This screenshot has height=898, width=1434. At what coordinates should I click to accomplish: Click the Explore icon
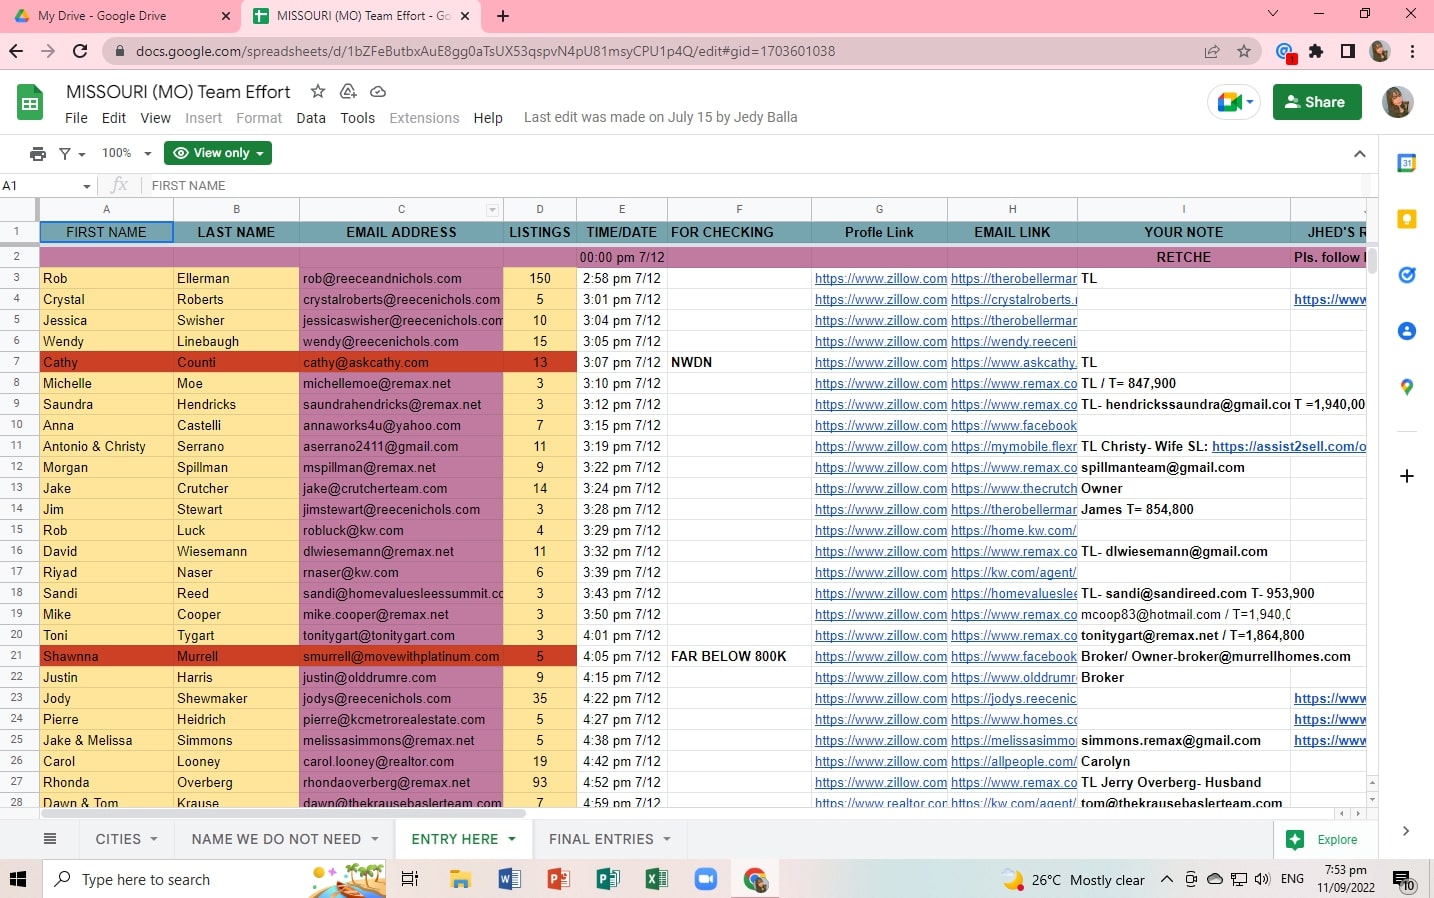coord(1295,840)
